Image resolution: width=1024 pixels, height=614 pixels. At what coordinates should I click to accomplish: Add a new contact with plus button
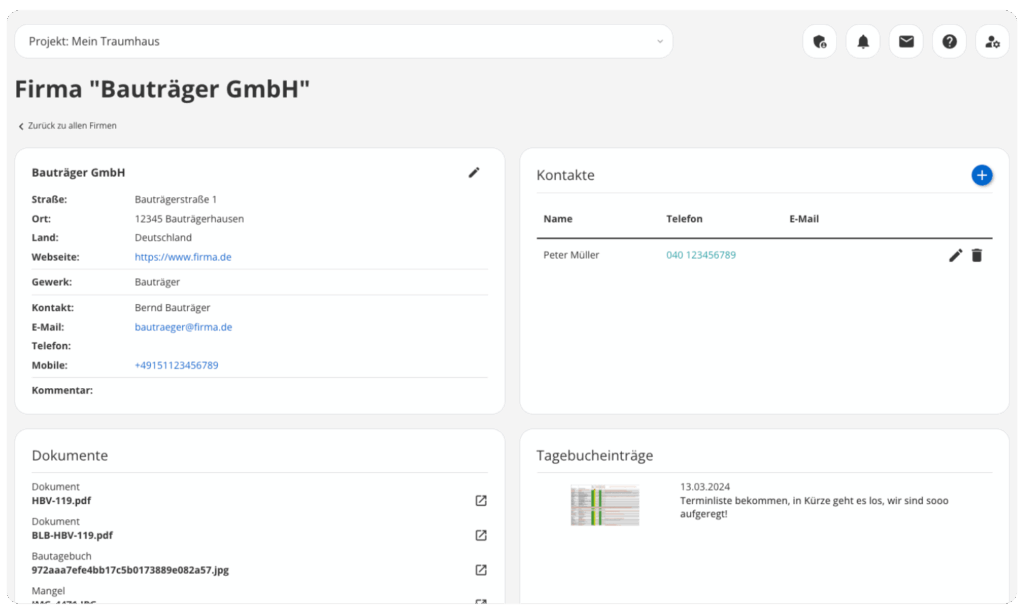tap(981, 175)
